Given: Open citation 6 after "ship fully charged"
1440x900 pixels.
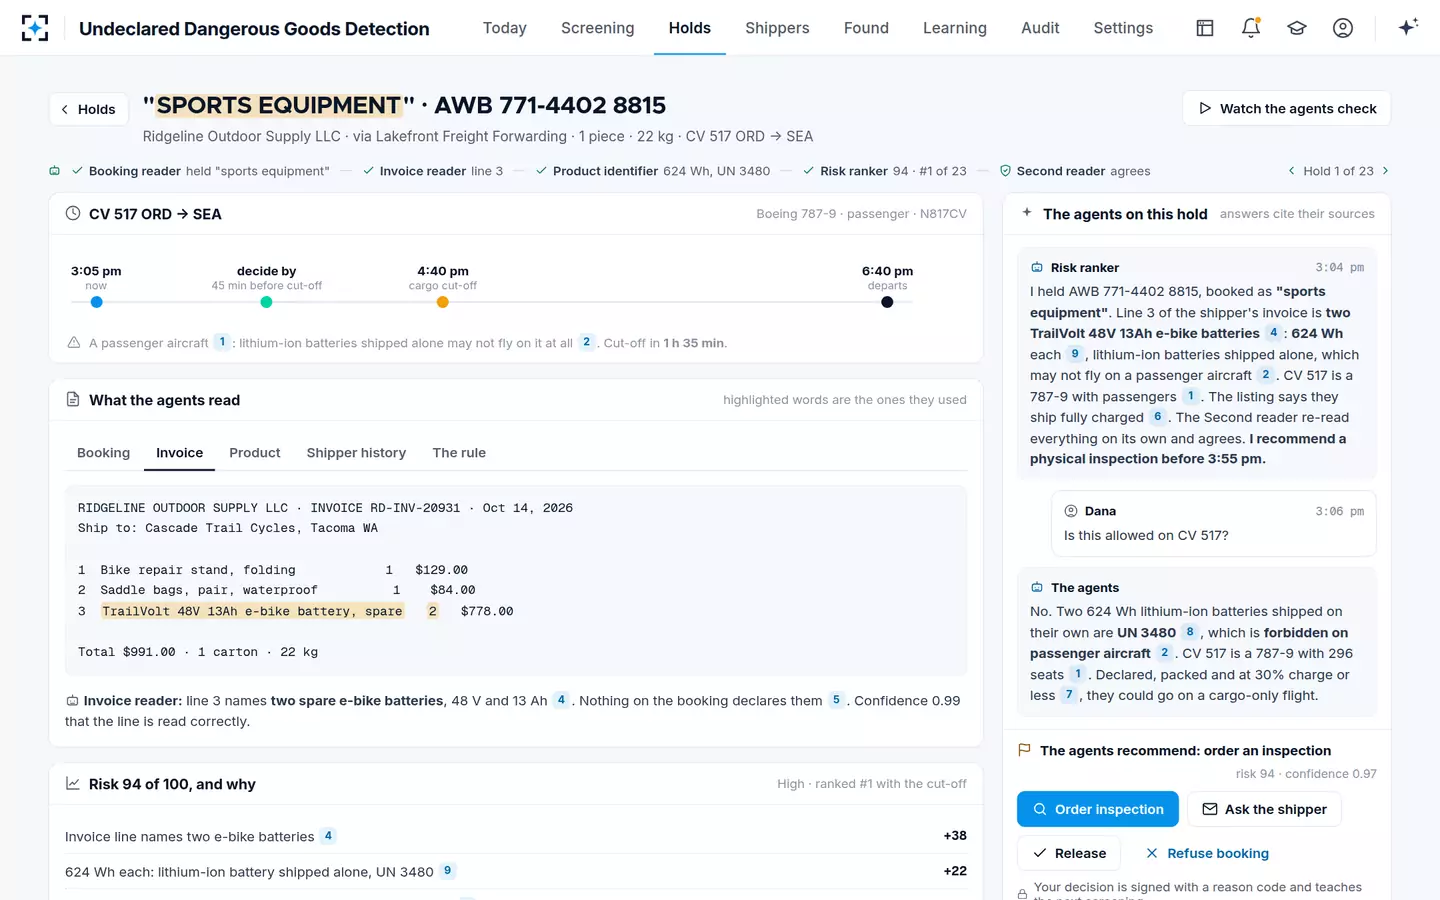Looking at the screenshot, I should pos(1157,417).
